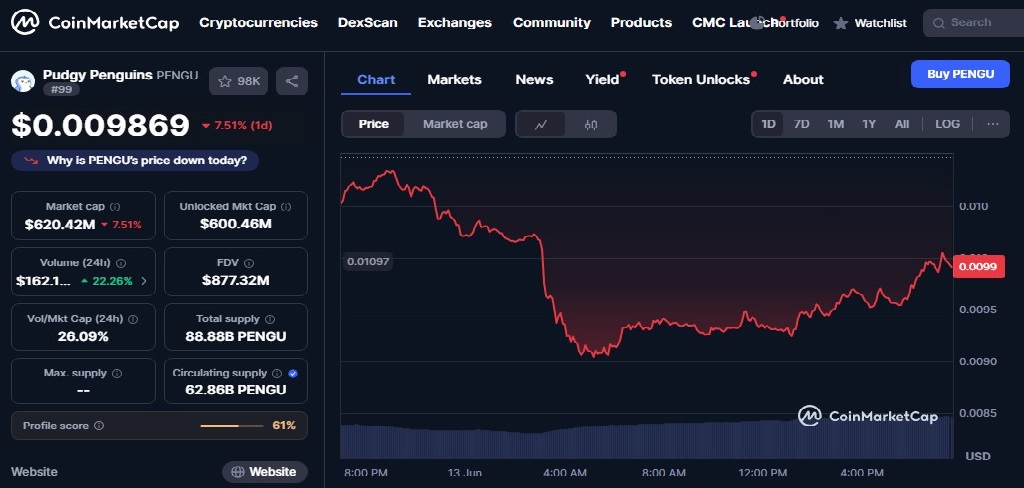Open the Products menu
The width and height of the screenshot is (1024, 488).
(x=641, y=23)
